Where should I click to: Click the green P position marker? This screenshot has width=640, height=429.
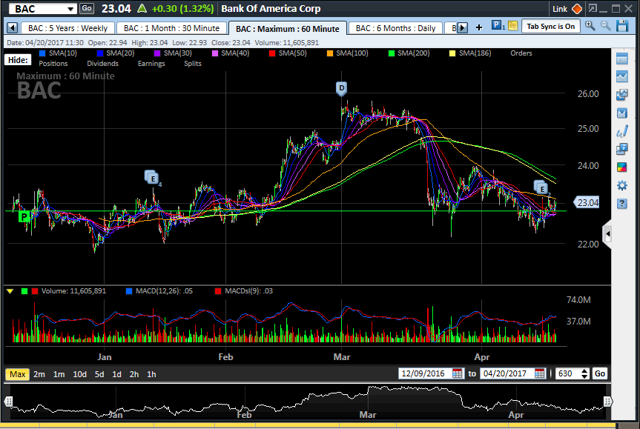24,217
